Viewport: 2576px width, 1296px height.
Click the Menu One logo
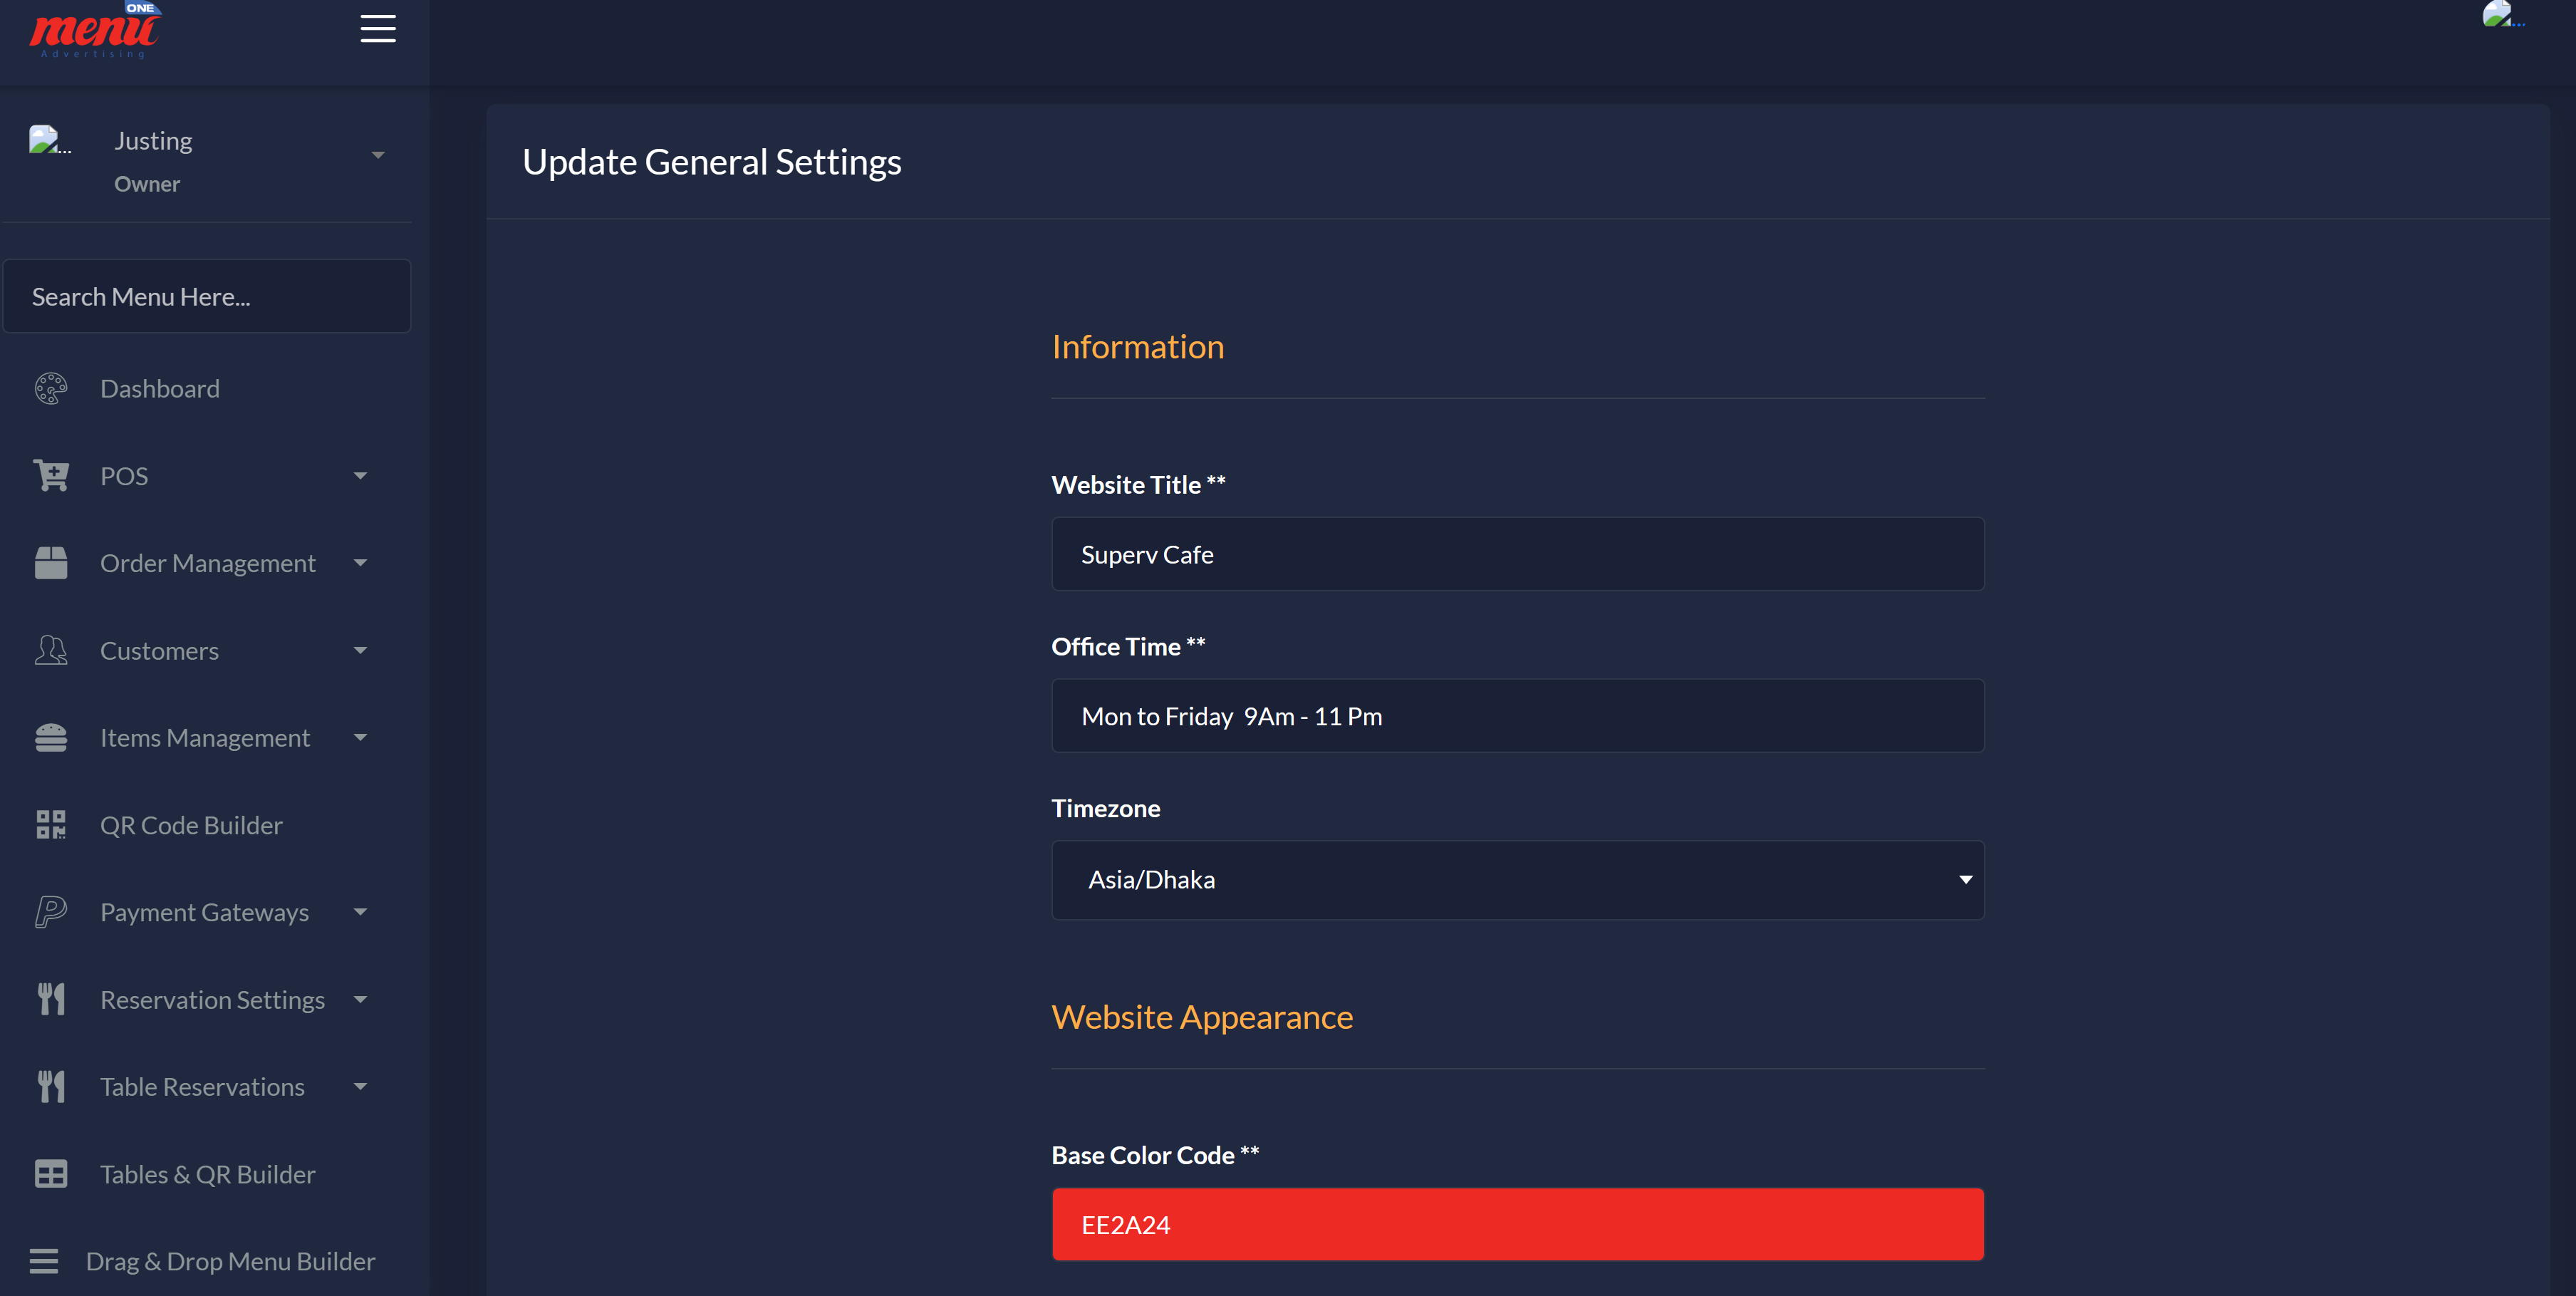(96, 29)
